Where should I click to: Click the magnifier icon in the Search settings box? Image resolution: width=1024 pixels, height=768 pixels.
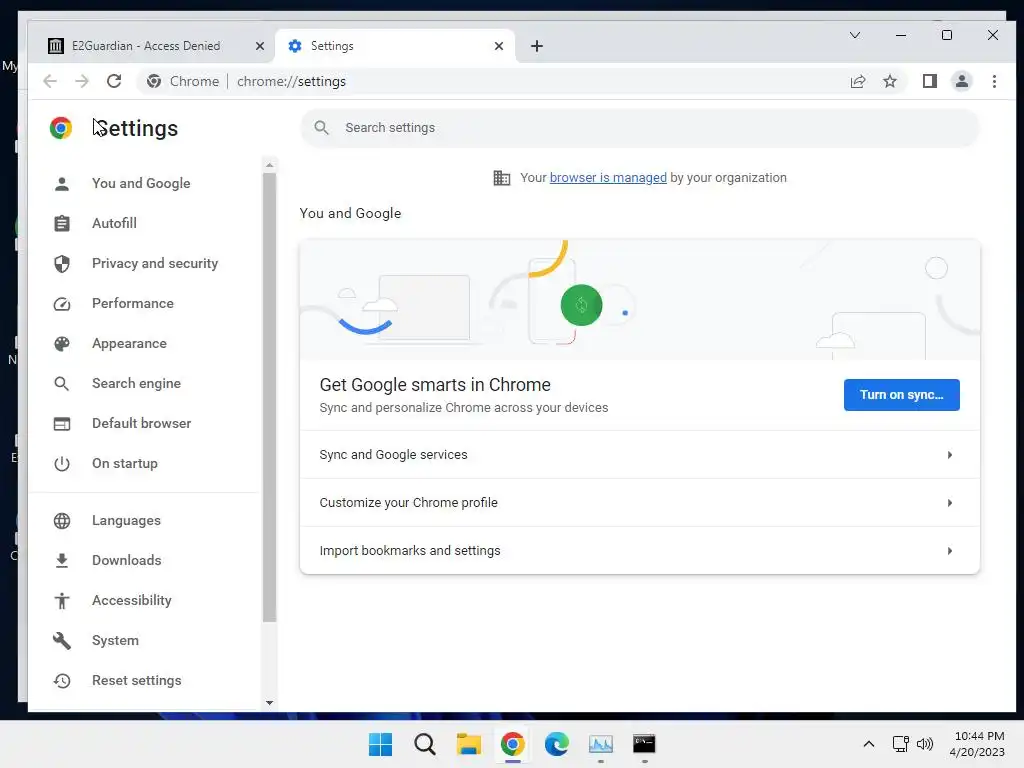[321, 127]
